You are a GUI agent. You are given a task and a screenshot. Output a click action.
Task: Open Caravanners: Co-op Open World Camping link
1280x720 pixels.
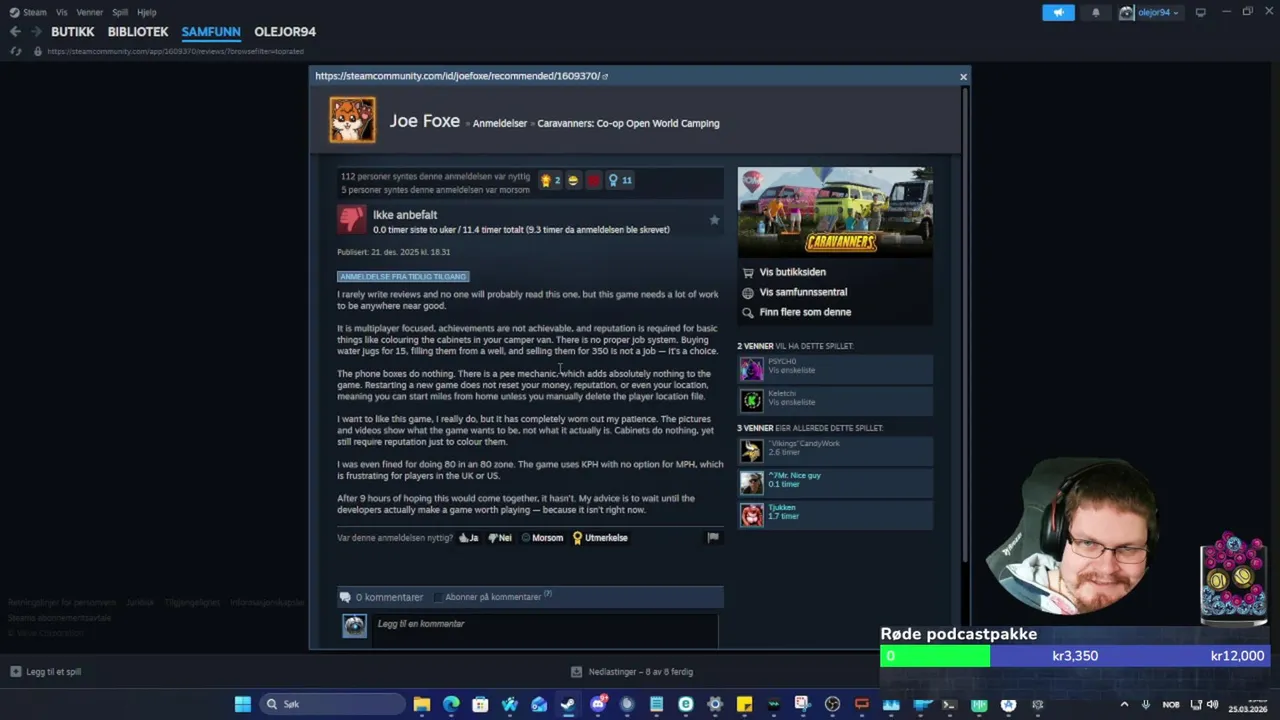coord(628,124)
